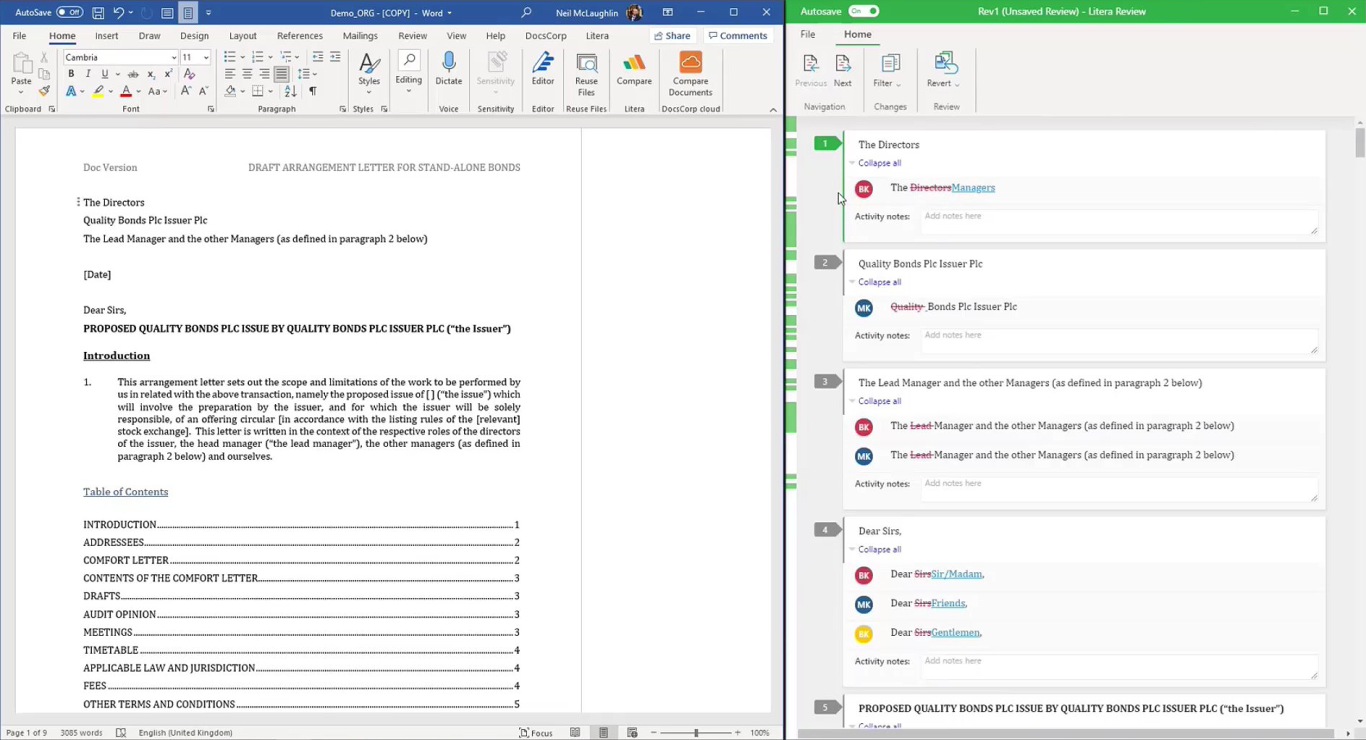This screenshot has width=1366, height=740.
Task: Switch to the Review ribbon tab
Action: click(412, 35)
